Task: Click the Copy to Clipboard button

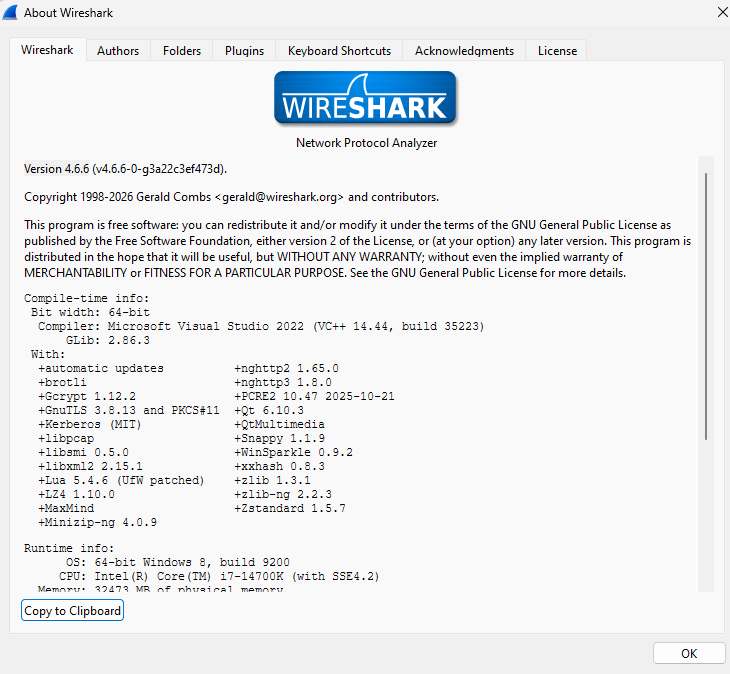Action: coord(72,610)
